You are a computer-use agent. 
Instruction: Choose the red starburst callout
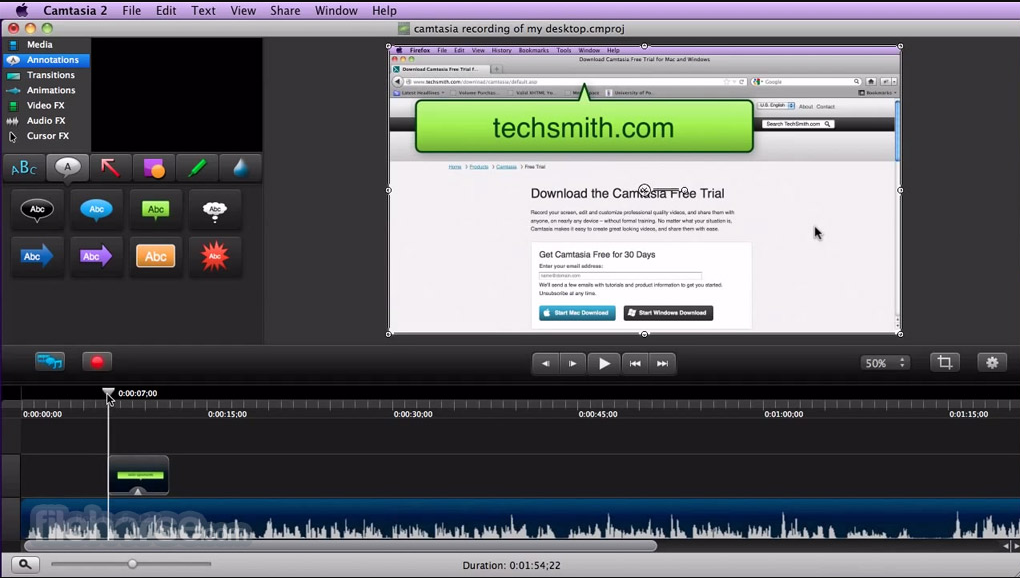coord(215,256)
